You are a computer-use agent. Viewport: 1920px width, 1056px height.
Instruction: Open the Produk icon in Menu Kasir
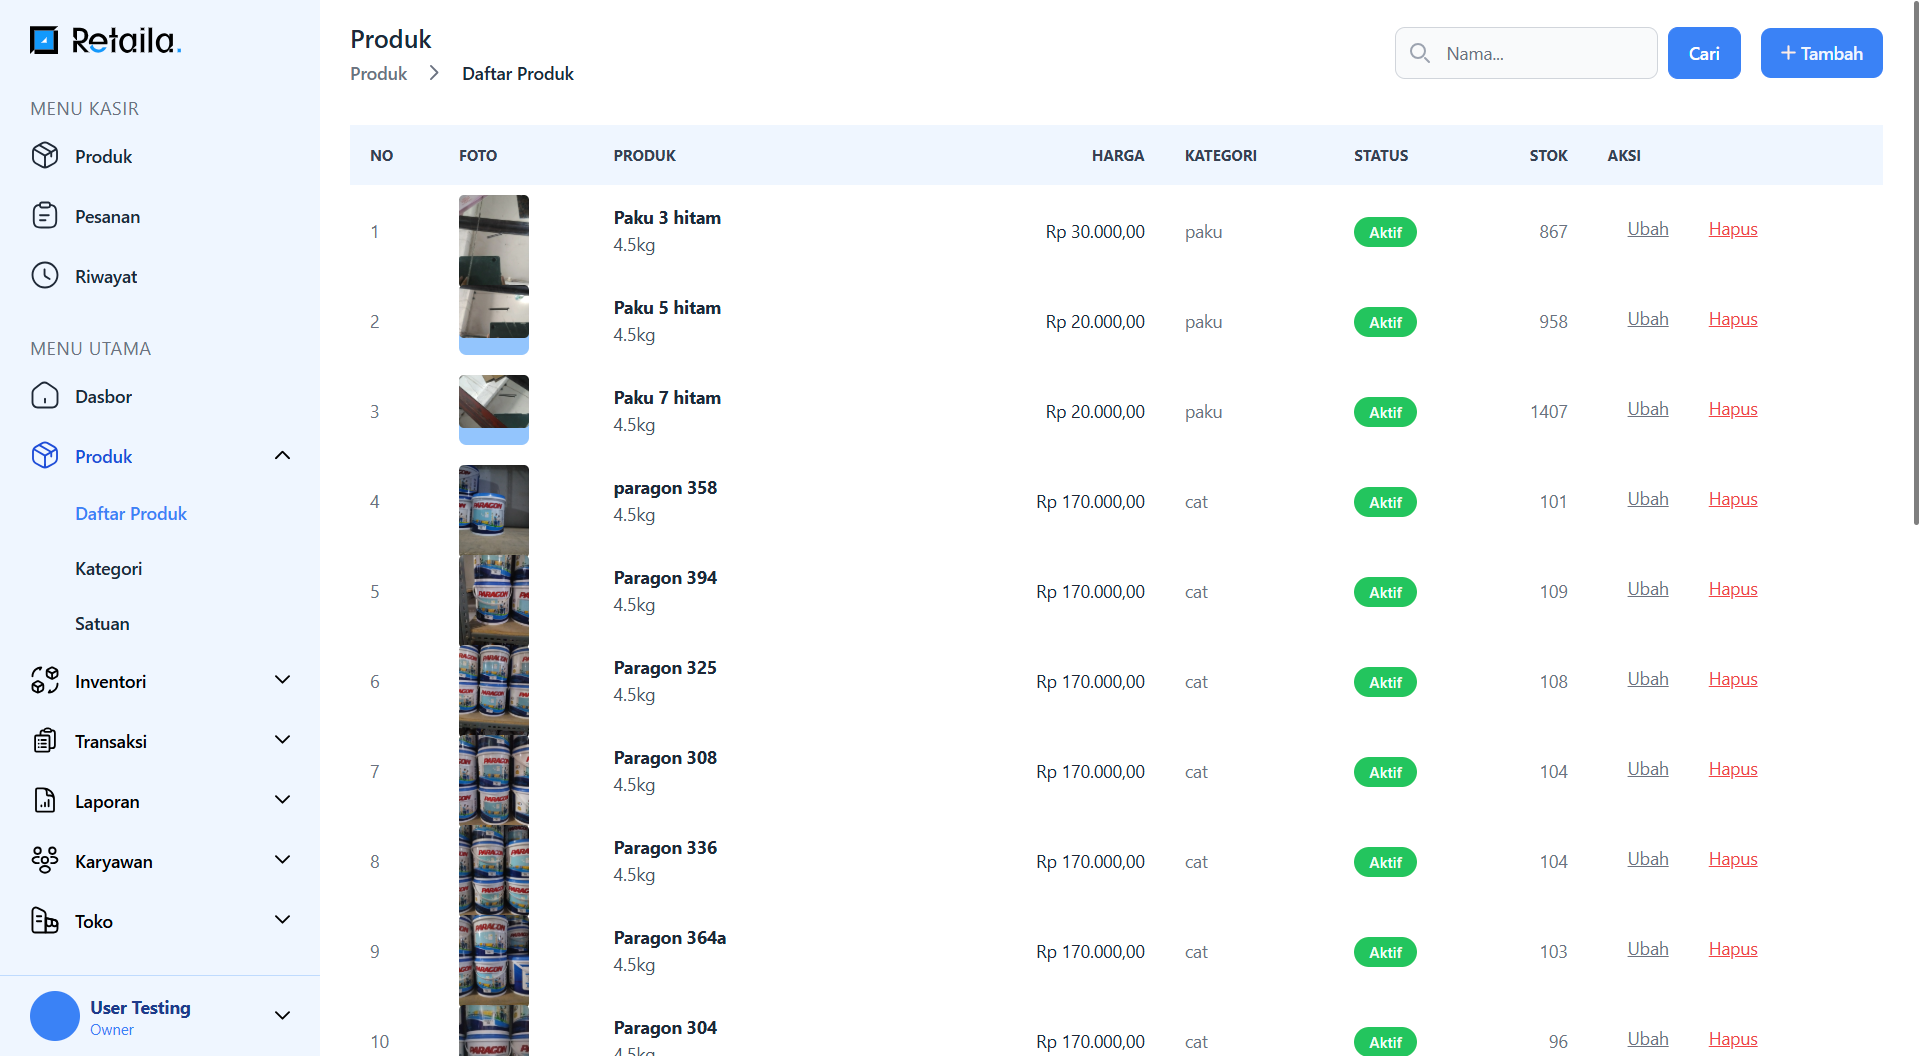(45, 156)
